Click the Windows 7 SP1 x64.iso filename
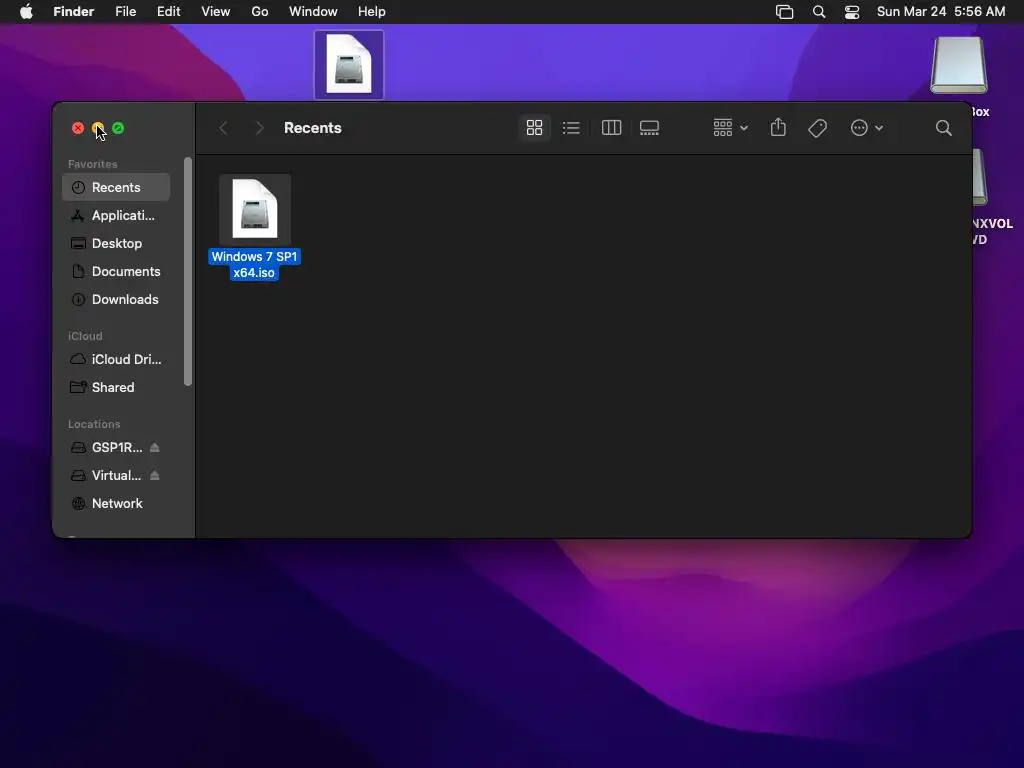Image resolution: width=1024 pixels, height=768 pixels. [x=254, y=264]
